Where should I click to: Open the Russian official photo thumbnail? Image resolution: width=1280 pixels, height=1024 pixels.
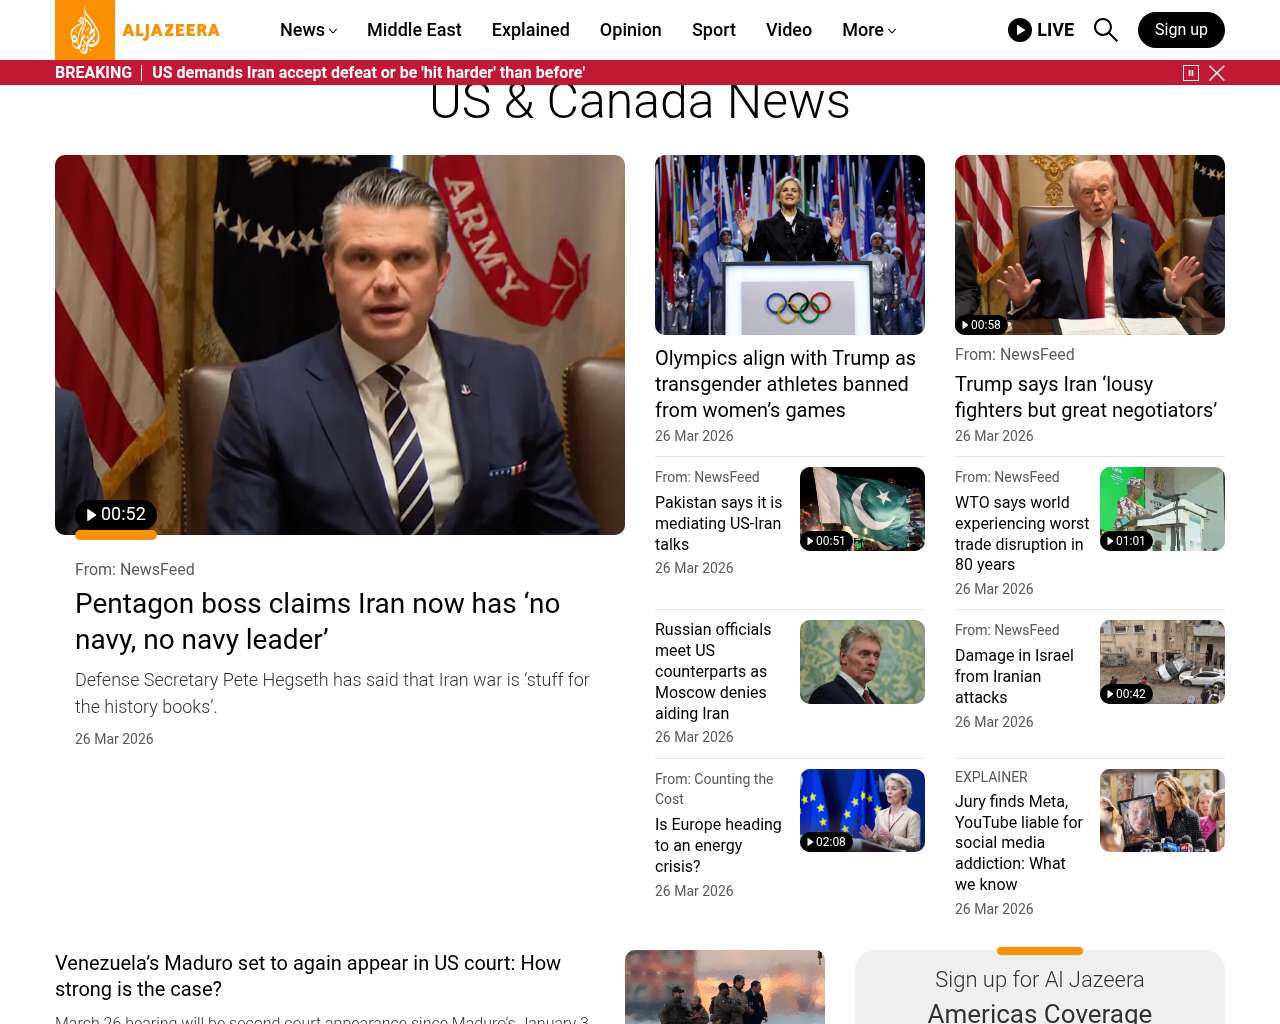tap(862, 662)
